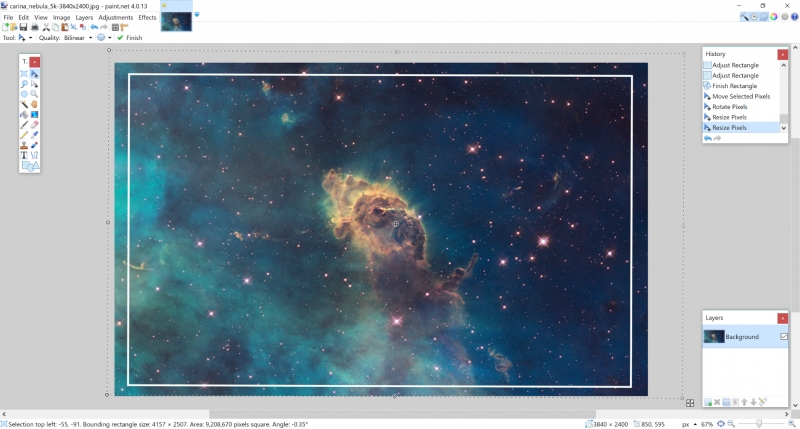
Task: Toggle the Layers window button at top right
Action: (x=764, y=16)
